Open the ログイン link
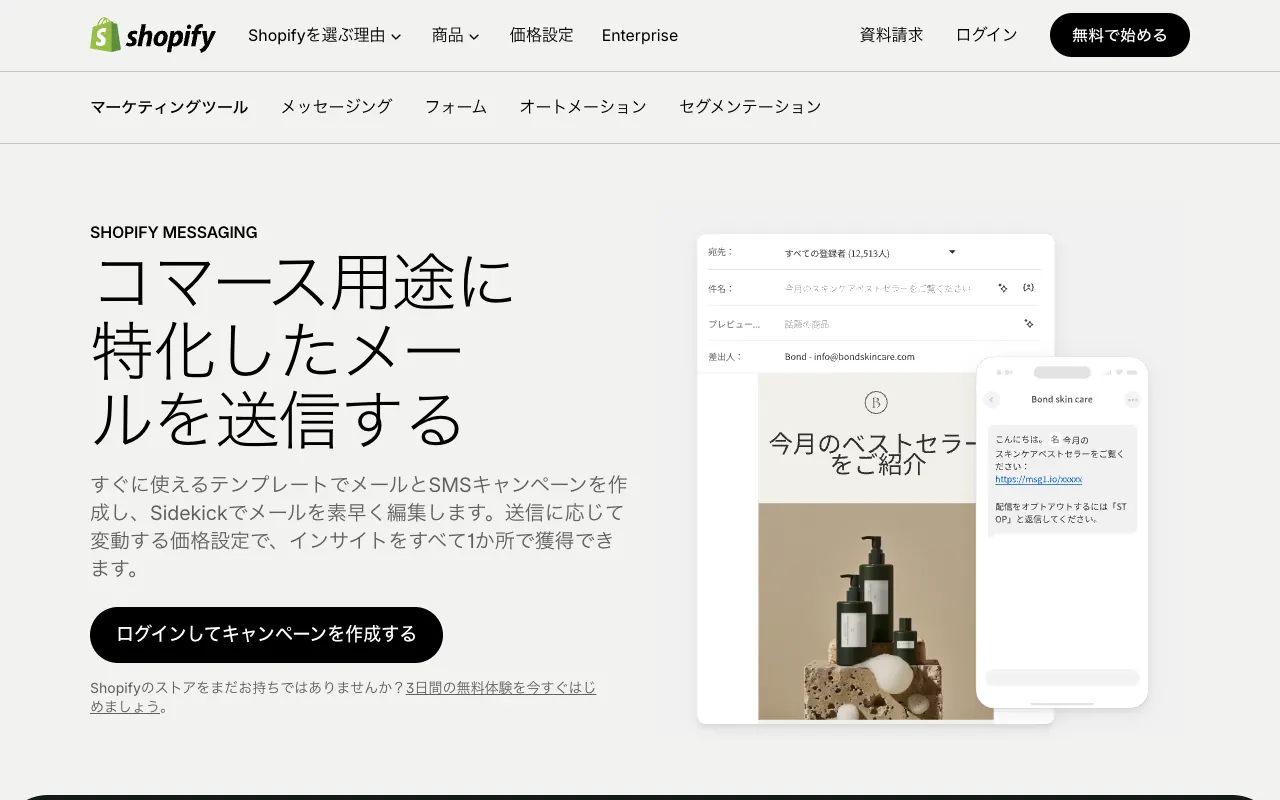Viewport: 1280px width, 800px height. [987, 35]
